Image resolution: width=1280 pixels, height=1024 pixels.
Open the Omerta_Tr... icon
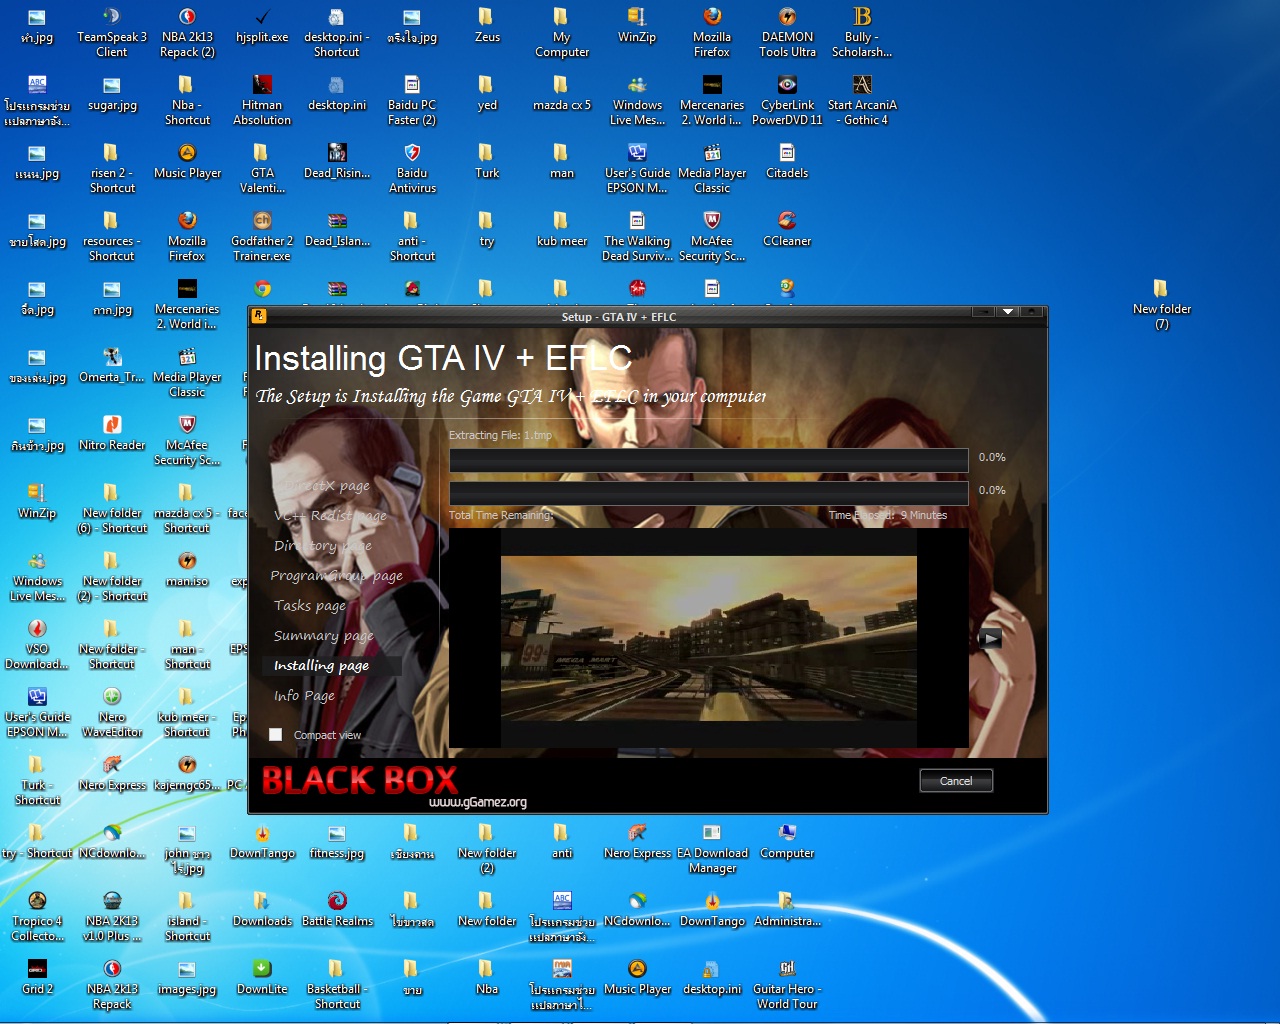112,366
